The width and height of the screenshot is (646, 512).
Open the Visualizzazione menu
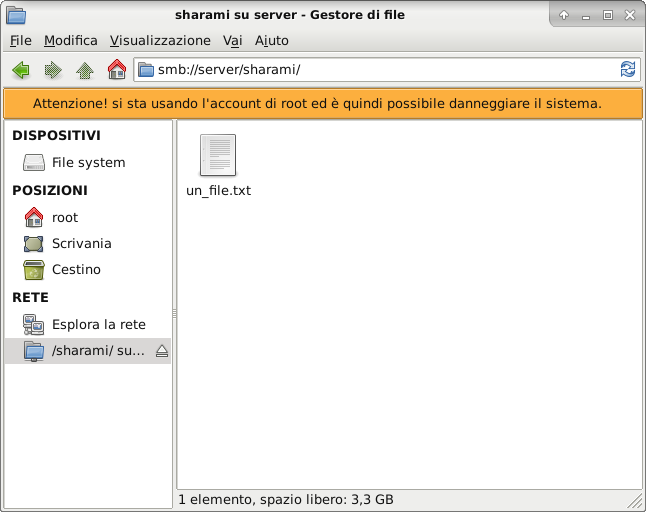point(160,40)
